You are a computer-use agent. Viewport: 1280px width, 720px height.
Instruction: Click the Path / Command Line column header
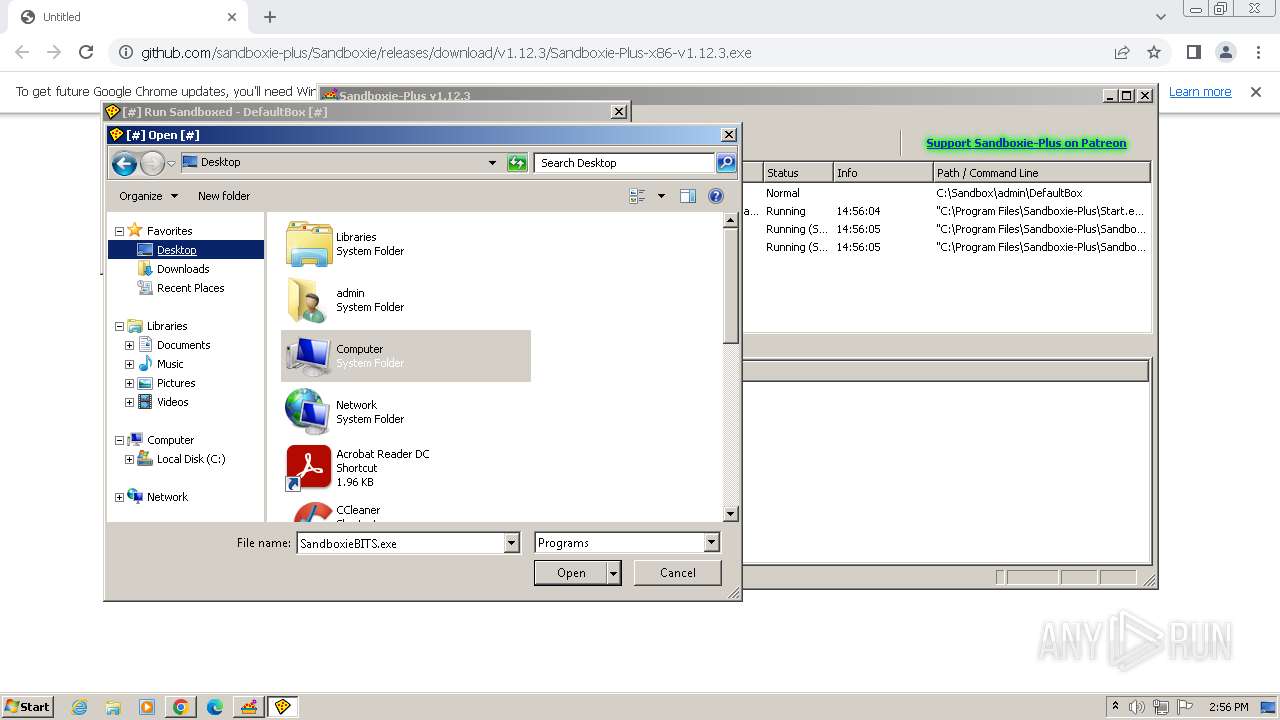click(1041, 173)
